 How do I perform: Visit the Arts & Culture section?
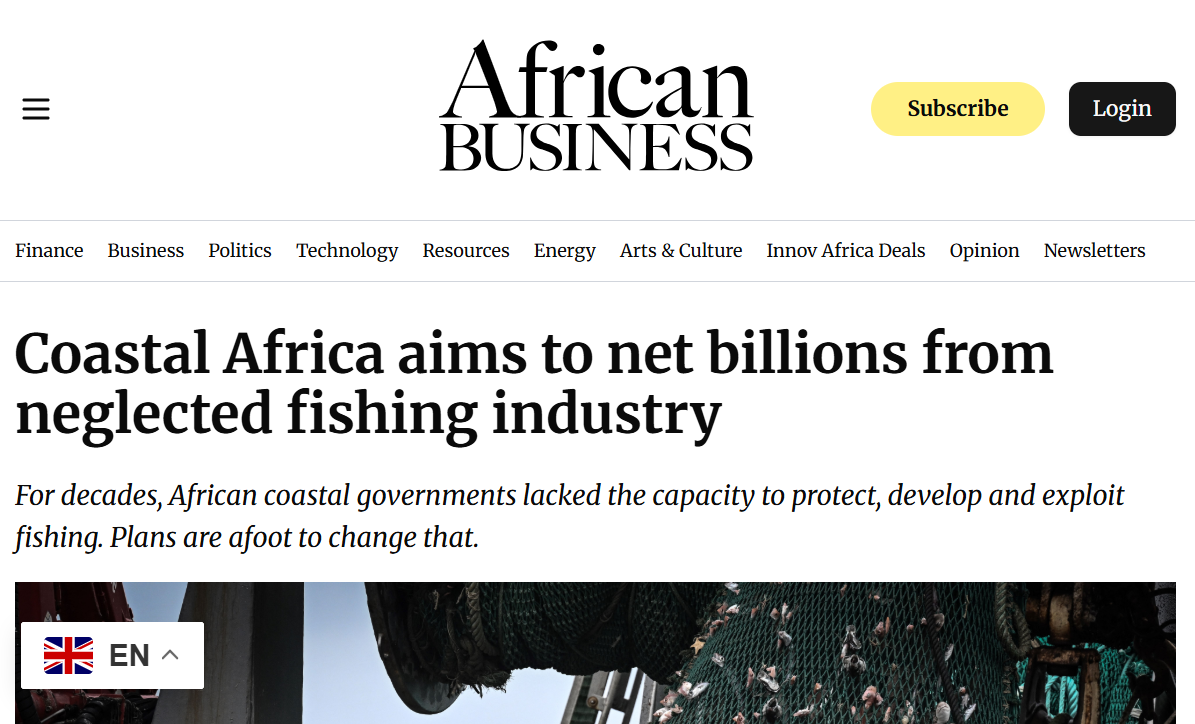[681, 251]
